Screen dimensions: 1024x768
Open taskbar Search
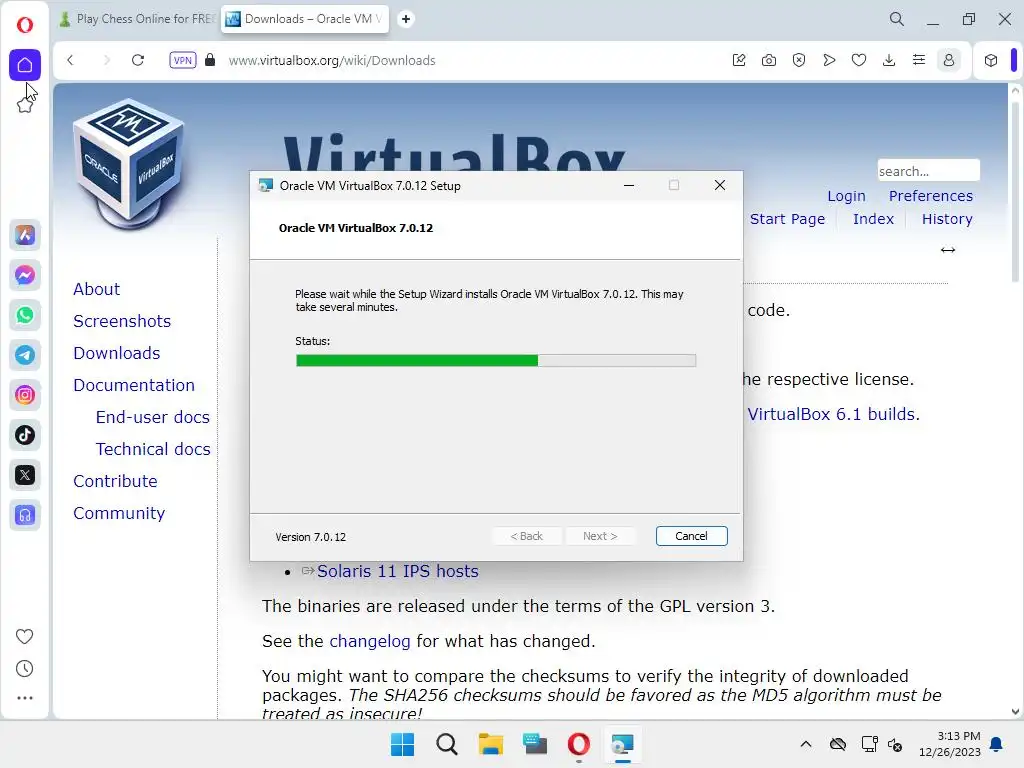click(447, 744)
